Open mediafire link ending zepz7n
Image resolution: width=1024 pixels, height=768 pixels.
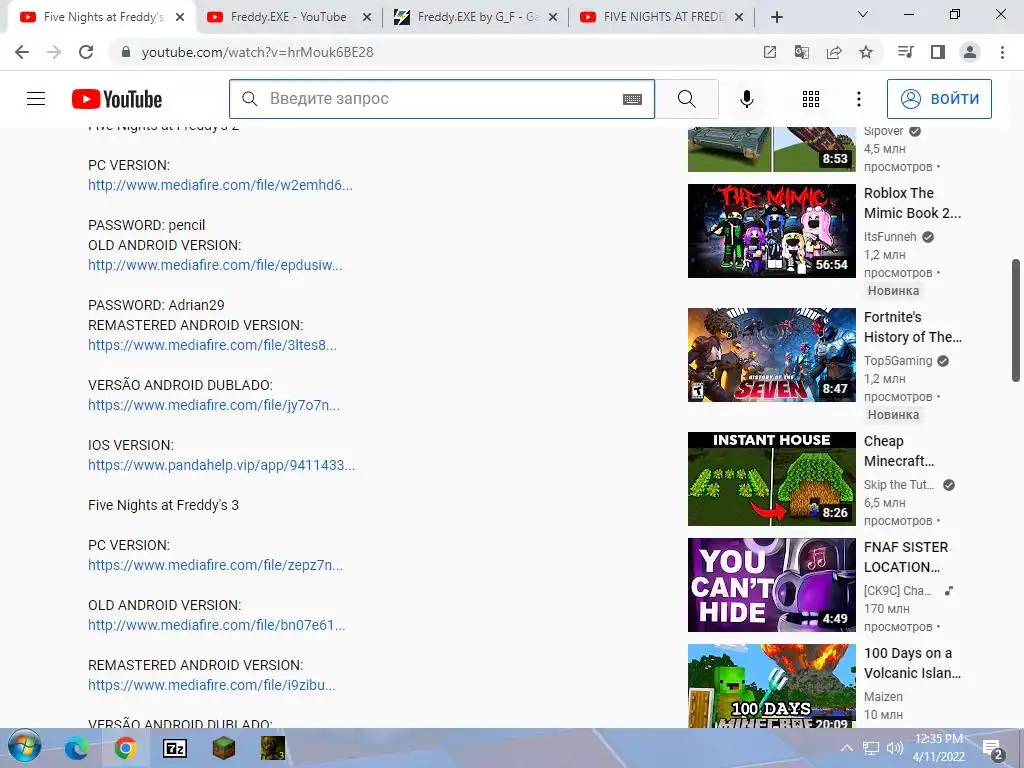(215, 565)
